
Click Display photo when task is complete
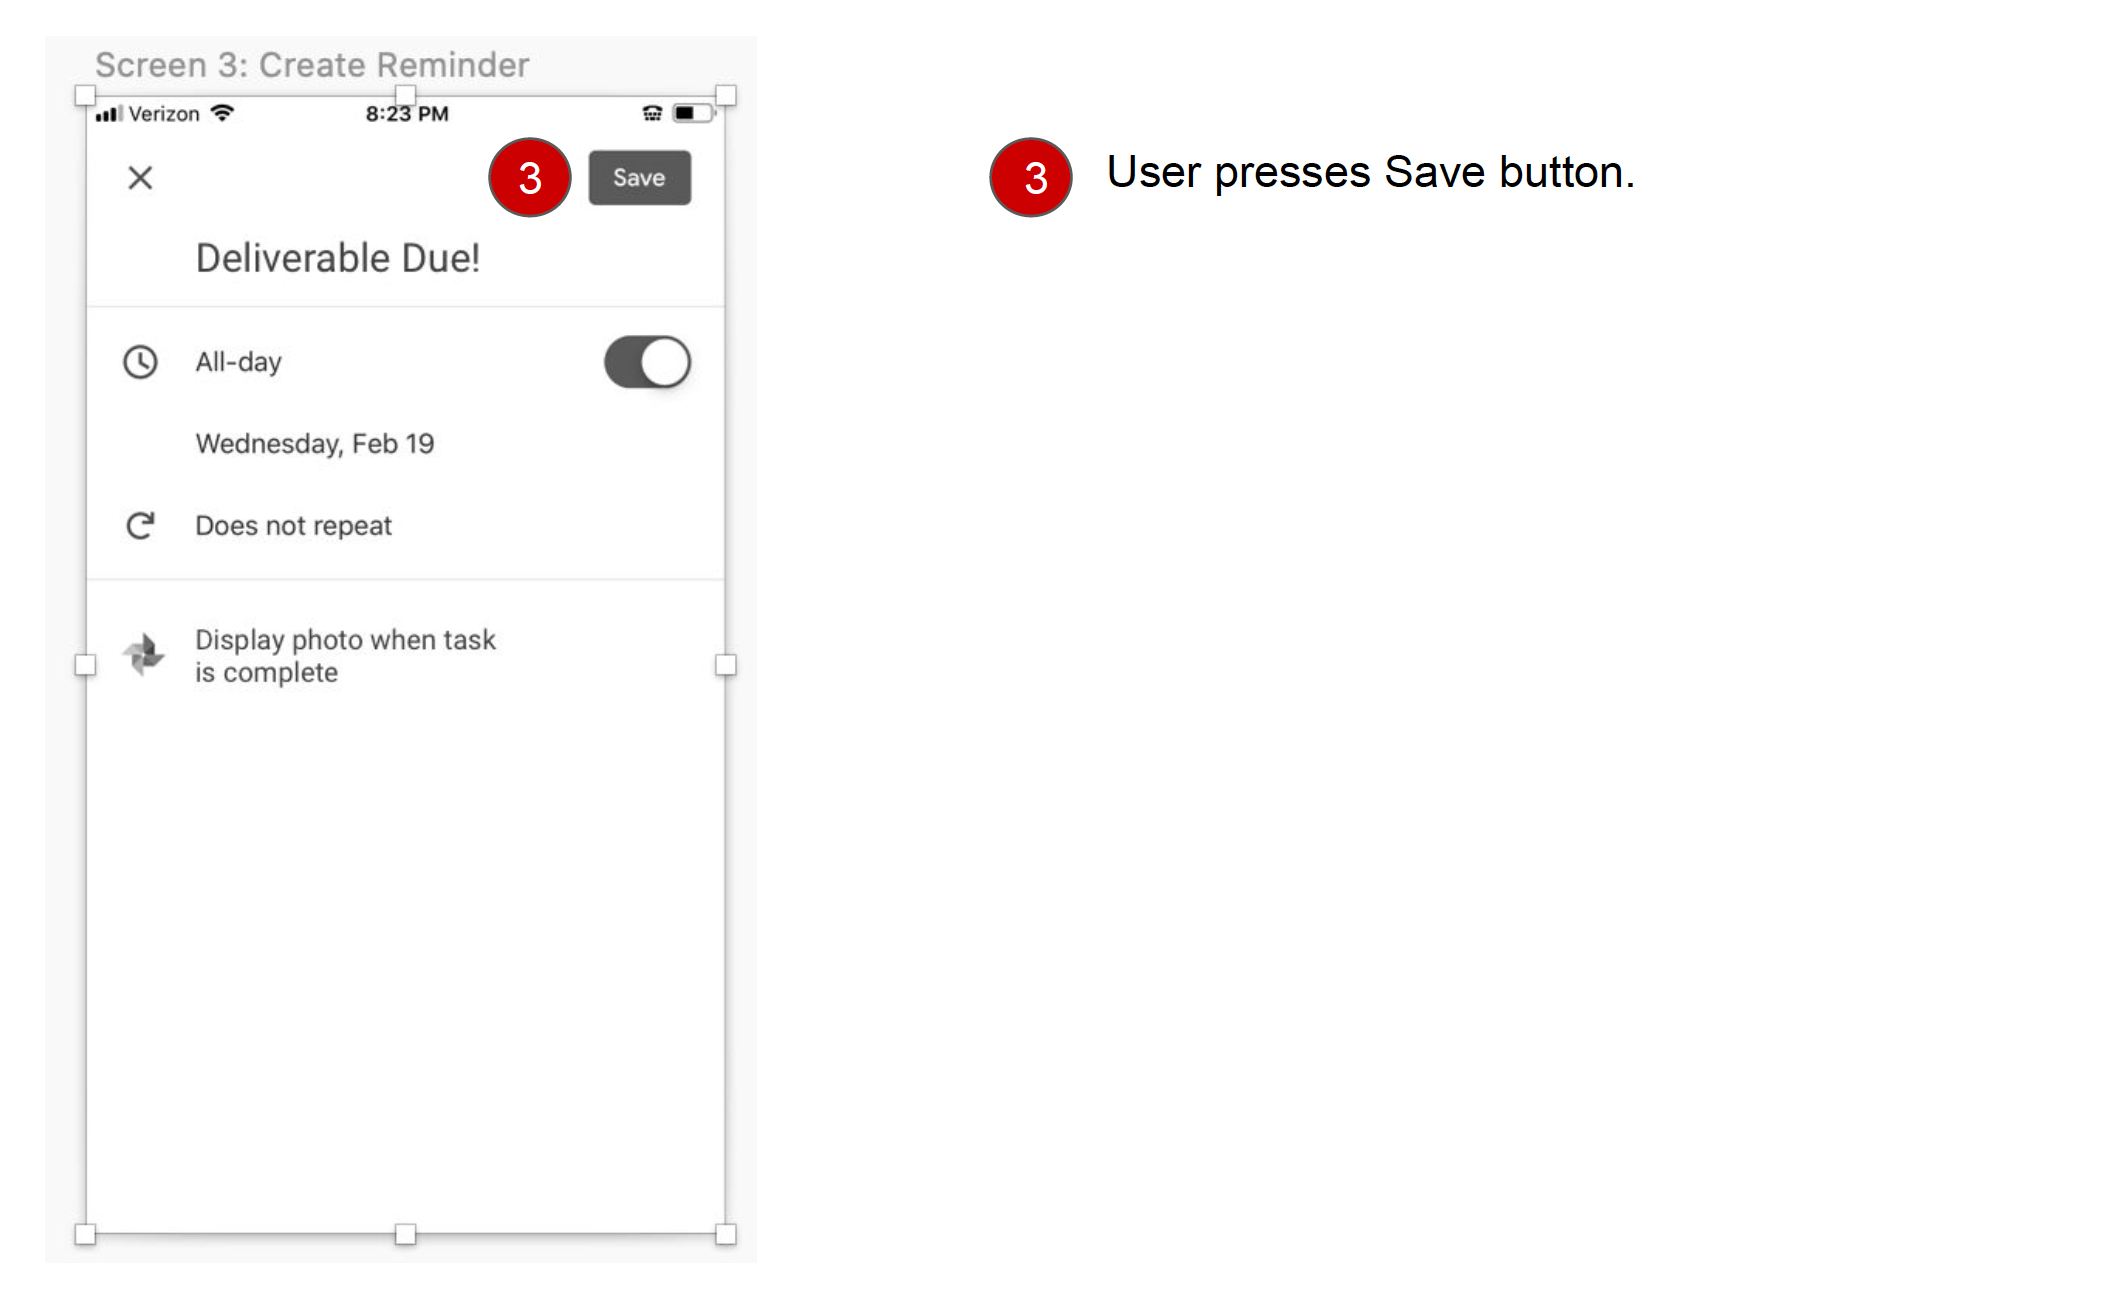[x=346, y=653]
